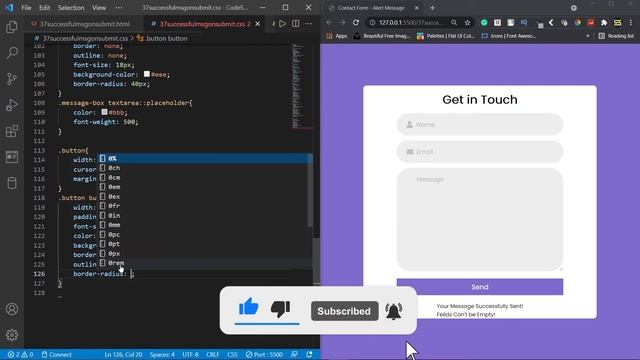Open the Palettes | Flat UI Col... bookmark
This screenshot has height=360, width=640.
pos(446,36)
